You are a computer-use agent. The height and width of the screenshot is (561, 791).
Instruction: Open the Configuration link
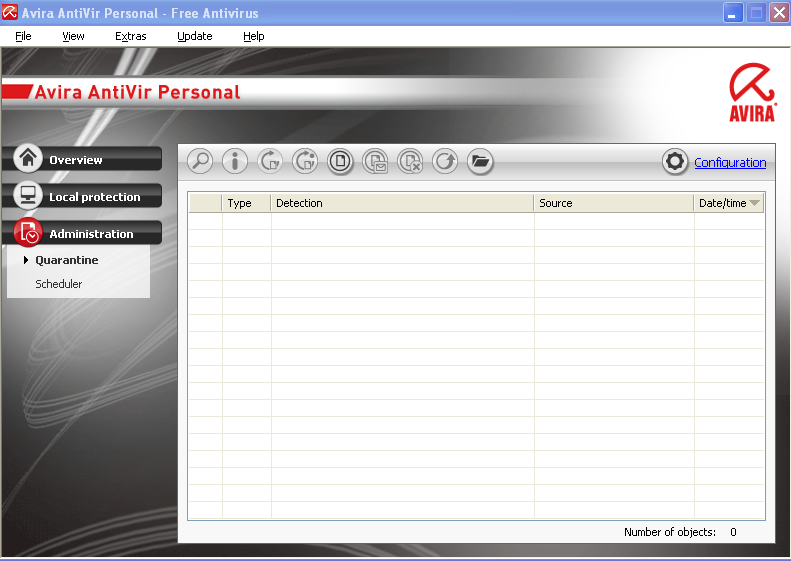pyautogui.click(x=730, y=162)
